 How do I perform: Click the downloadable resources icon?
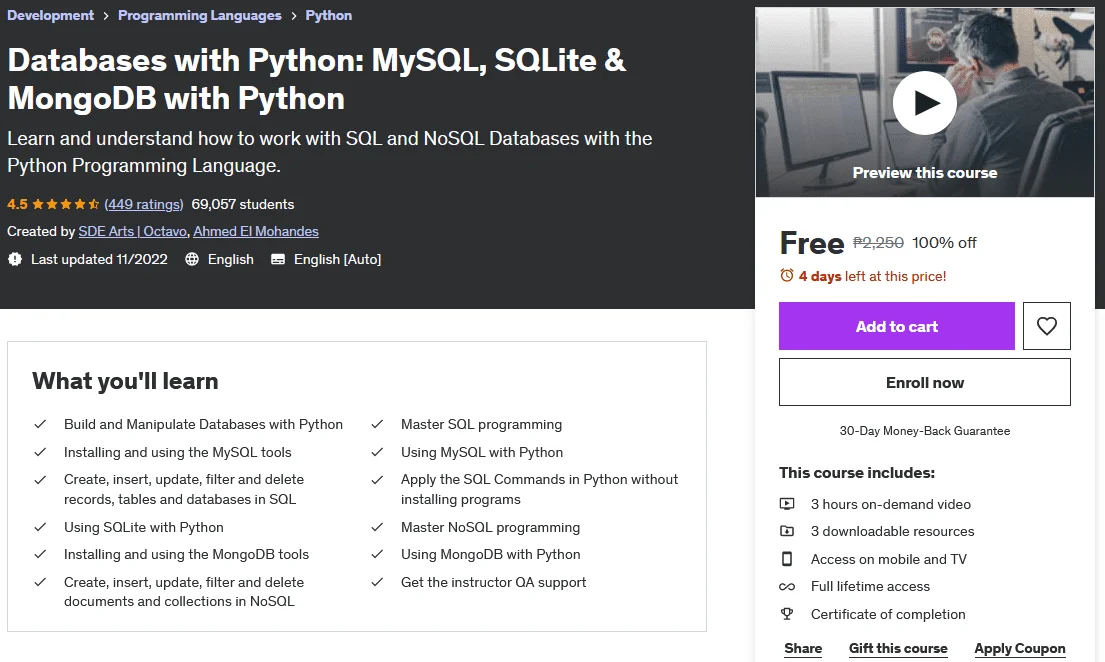point(786,531)
